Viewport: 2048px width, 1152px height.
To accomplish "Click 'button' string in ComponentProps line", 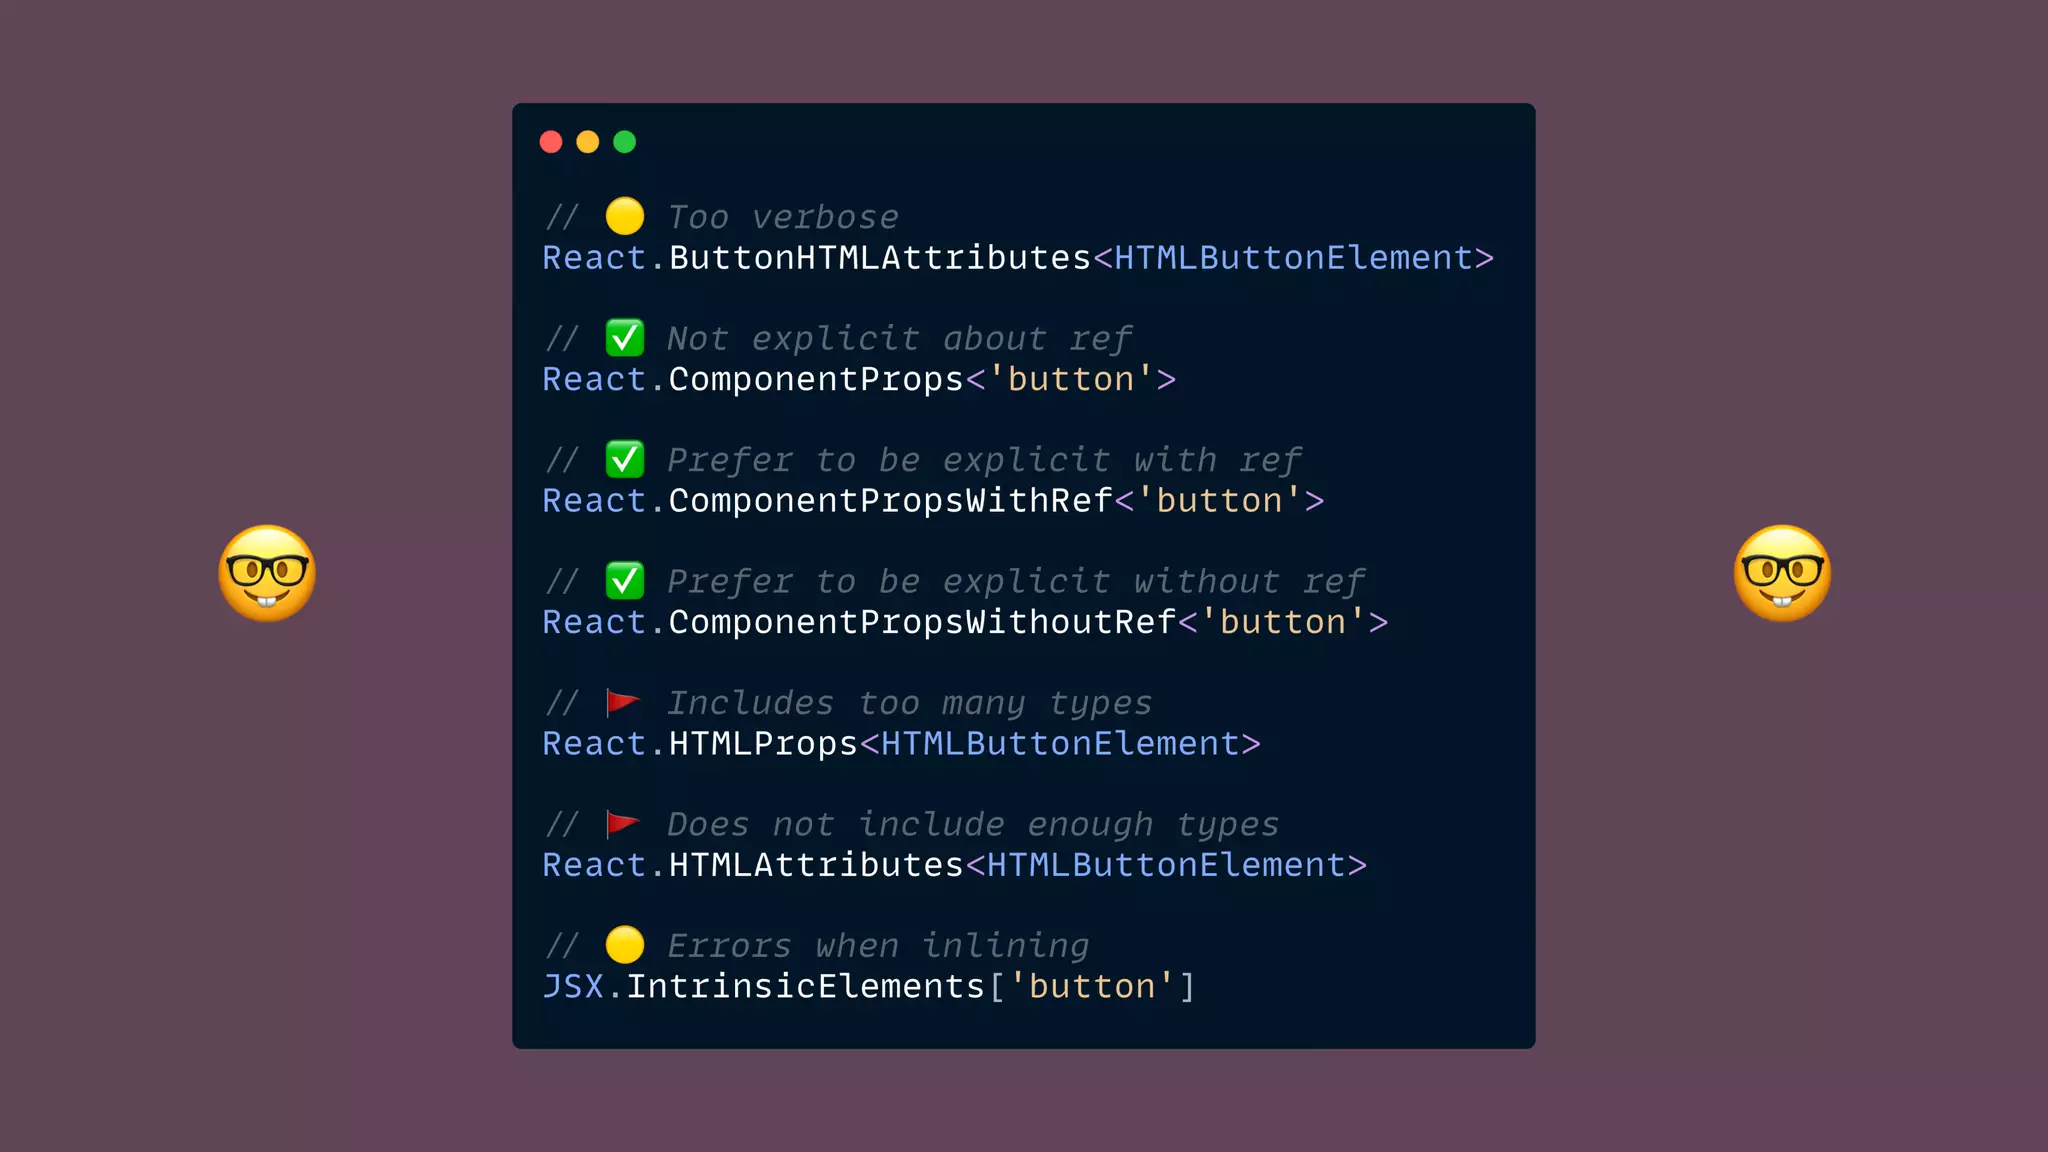I will 1071,379.
